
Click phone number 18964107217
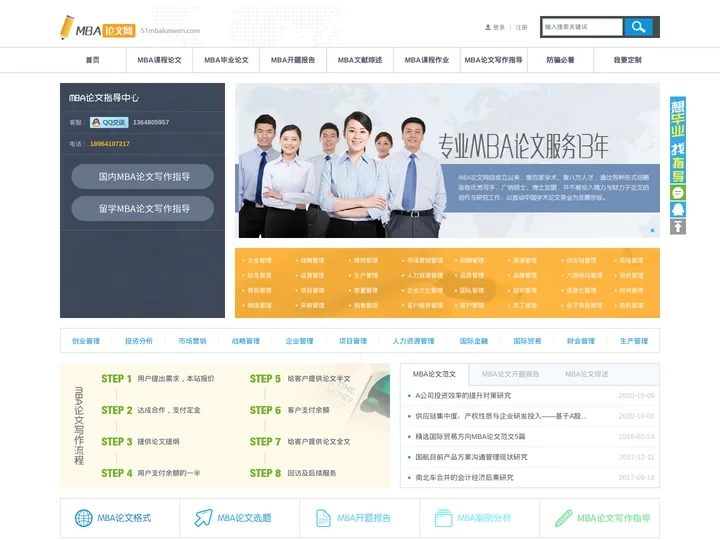pyautogui.click(x=110, y=144)
